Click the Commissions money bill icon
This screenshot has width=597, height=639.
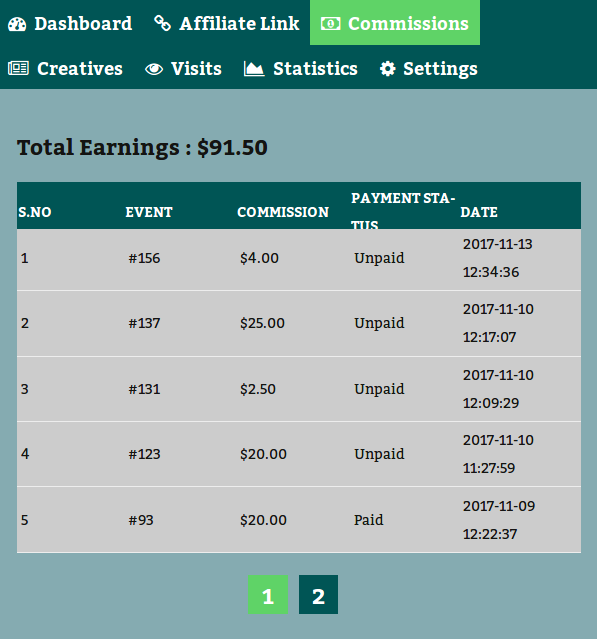click(x=330, y=24)
